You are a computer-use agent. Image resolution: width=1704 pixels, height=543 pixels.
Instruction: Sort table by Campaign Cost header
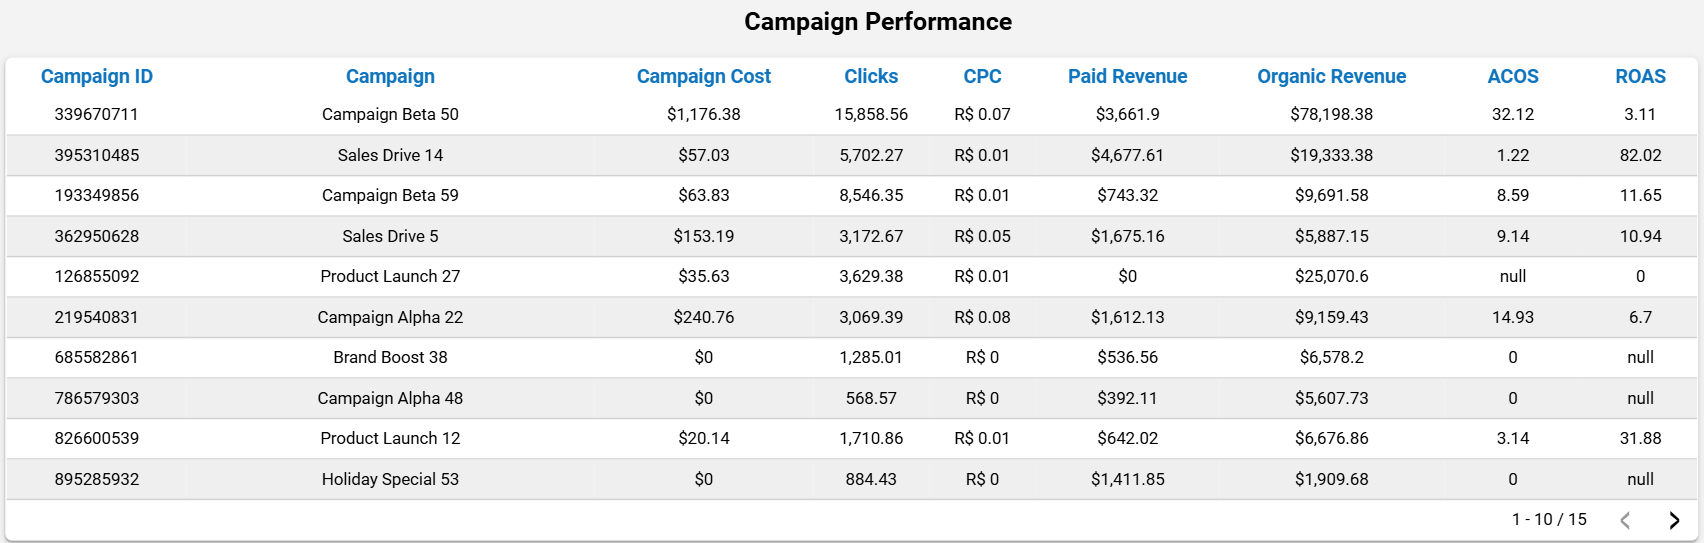(703, 76)
